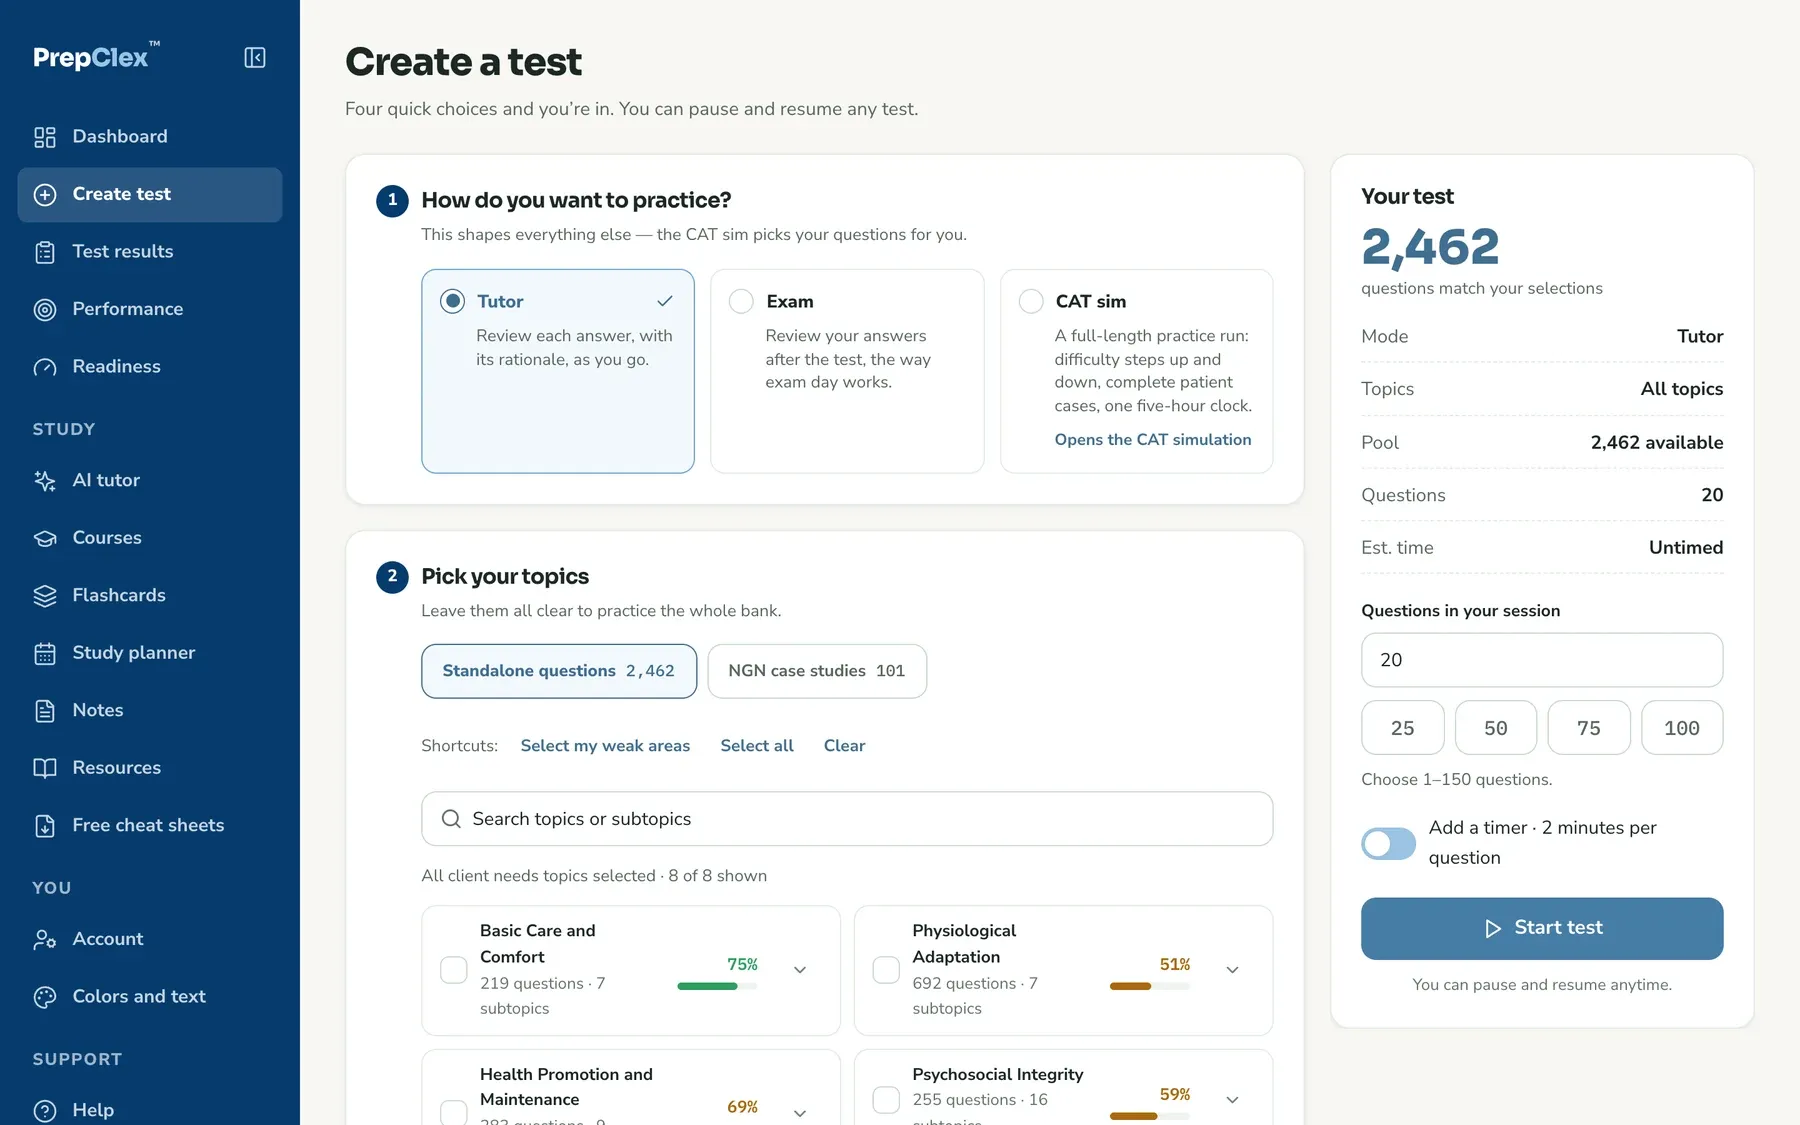
Task: Click the Test results clipboard icon
Action: pyautogui.click(x=45, y=252)
